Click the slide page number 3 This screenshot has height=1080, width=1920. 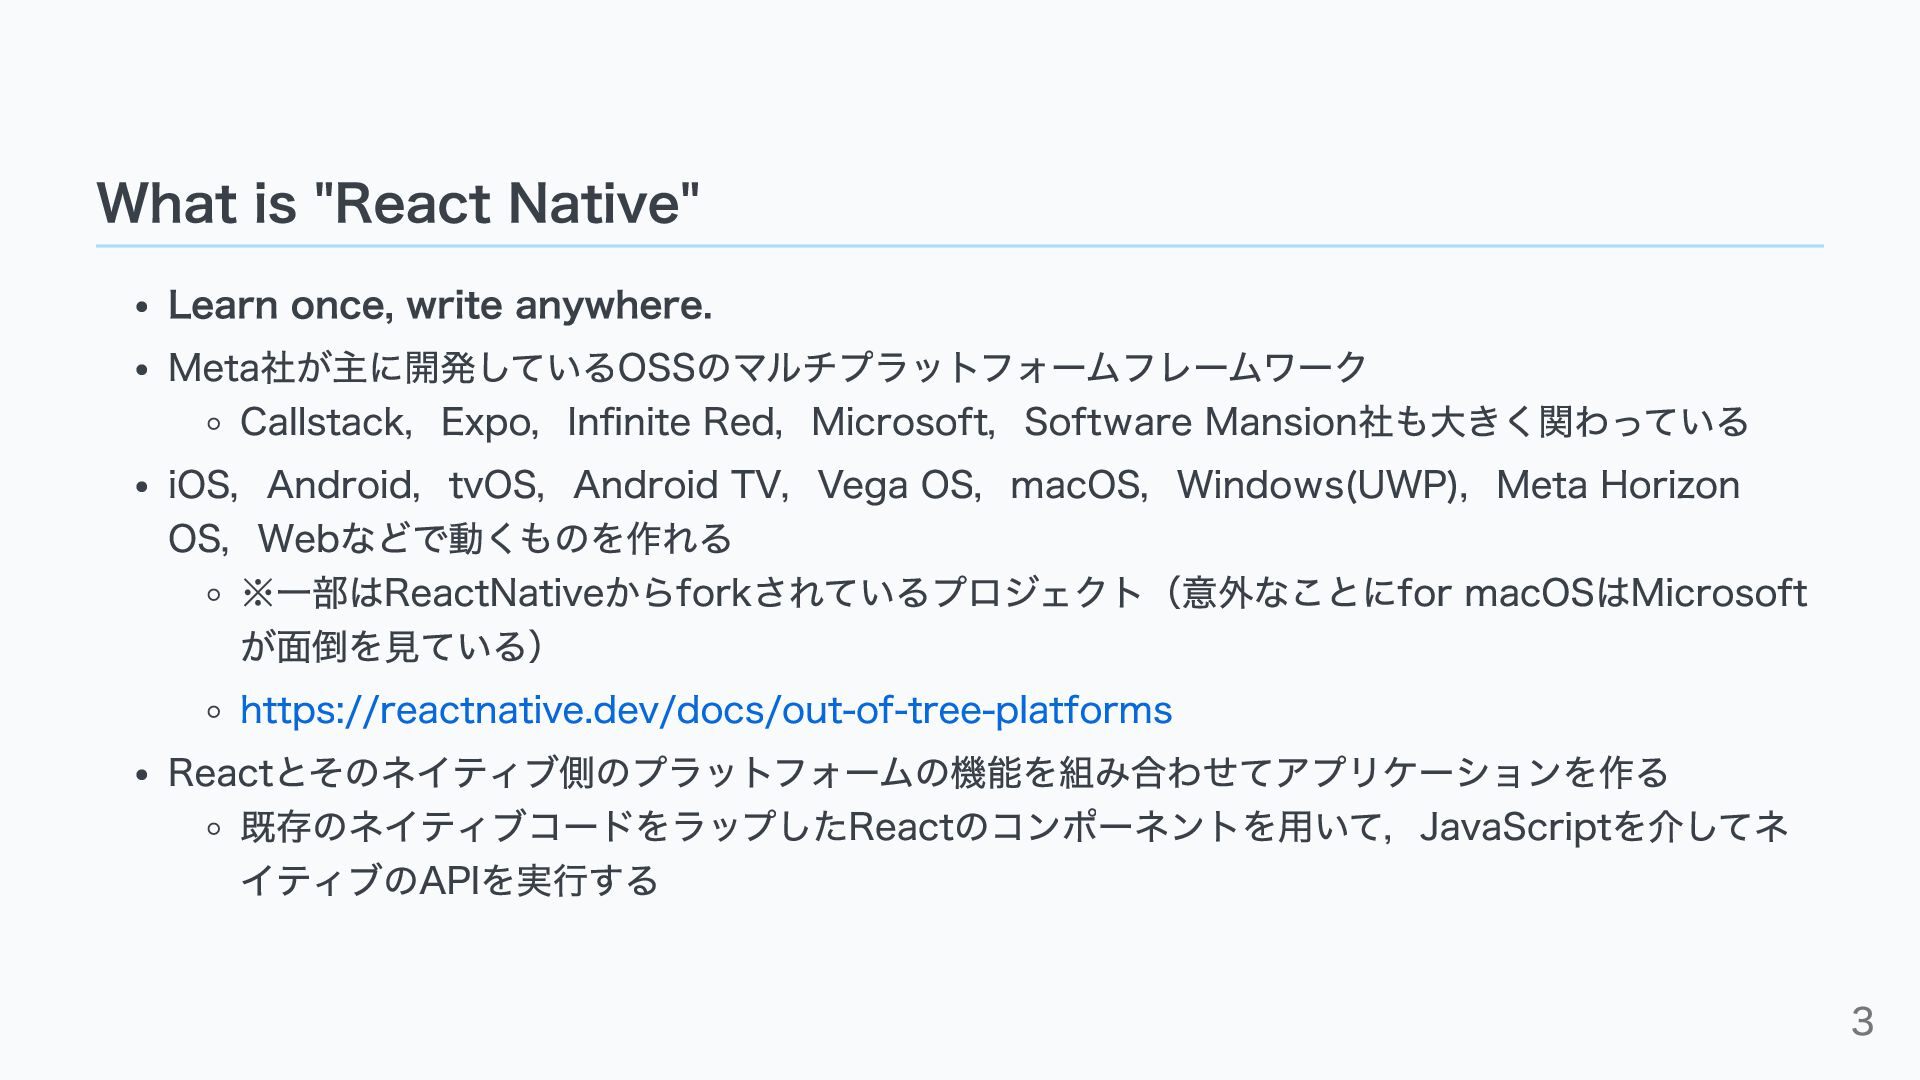pyautogui.click(x=1861, y=1021)
